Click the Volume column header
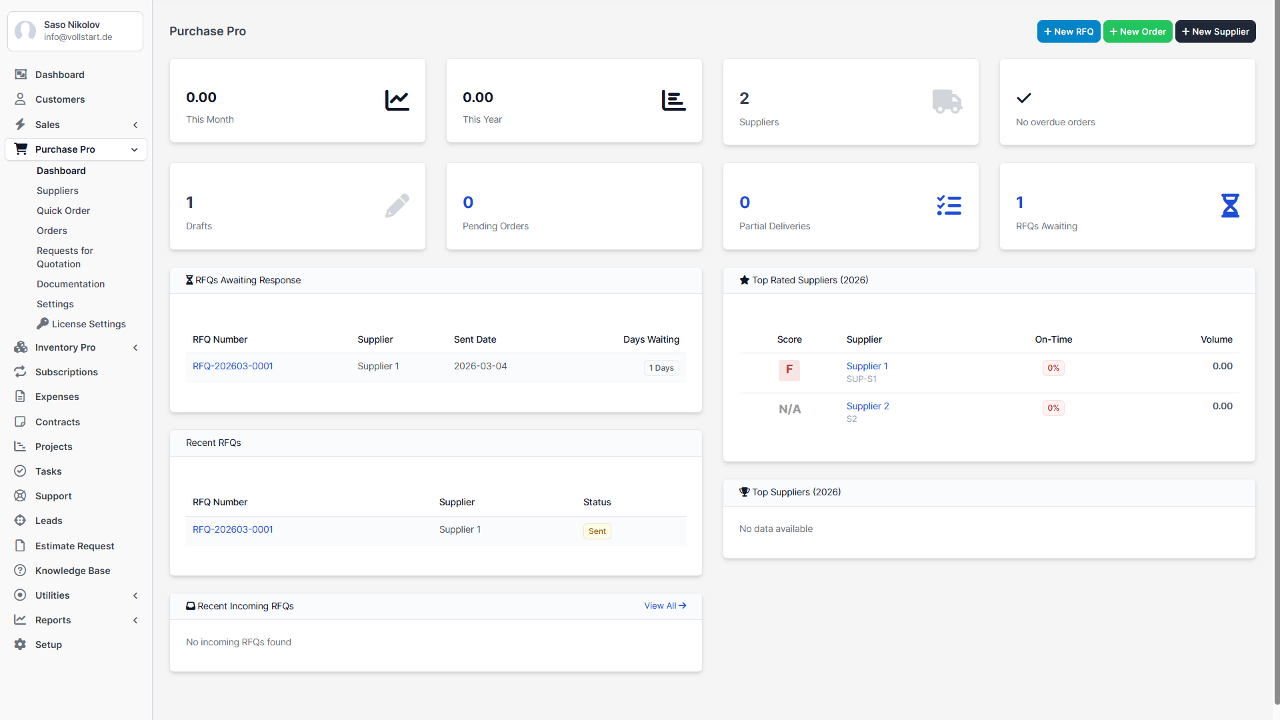 1217,340
